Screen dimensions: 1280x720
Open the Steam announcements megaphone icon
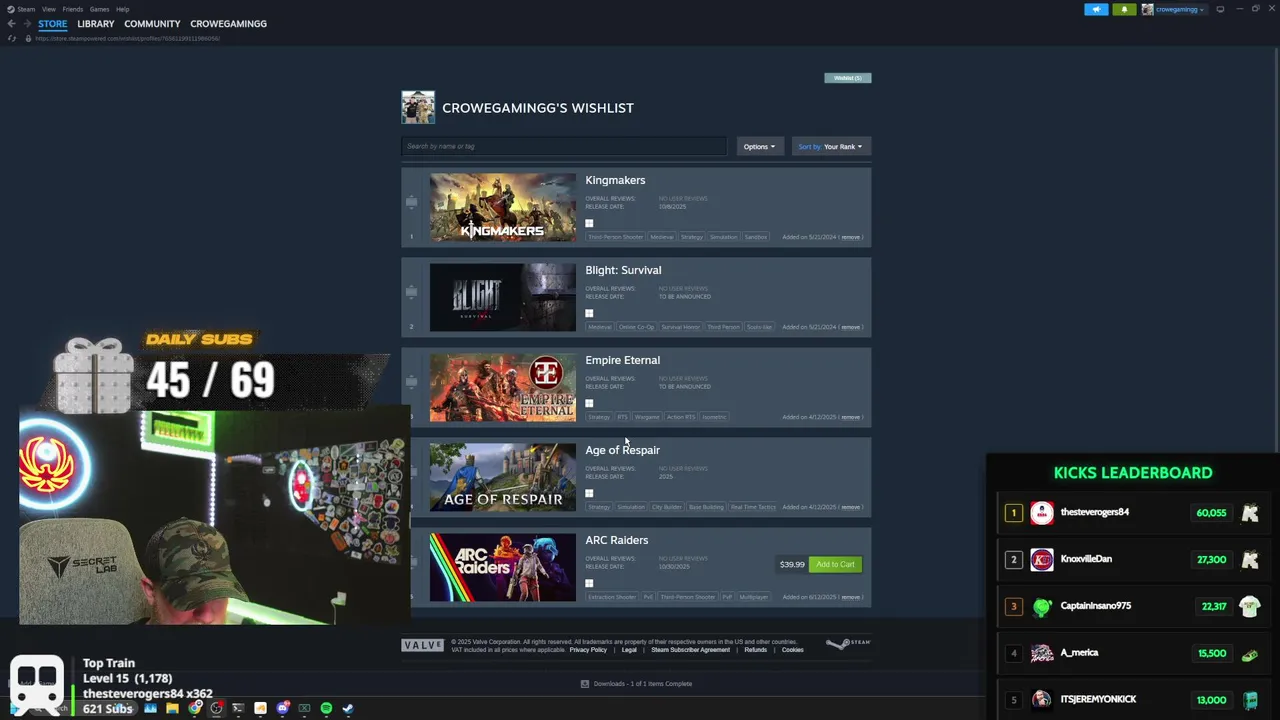(x=1096, y=9)
